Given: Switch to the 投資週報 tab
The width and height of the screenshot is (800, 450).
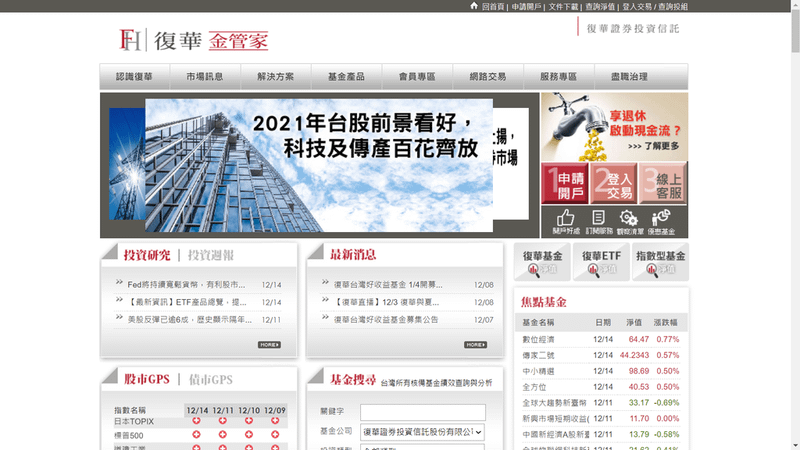Looking at the screenshot, I should [x=211, y=255].
